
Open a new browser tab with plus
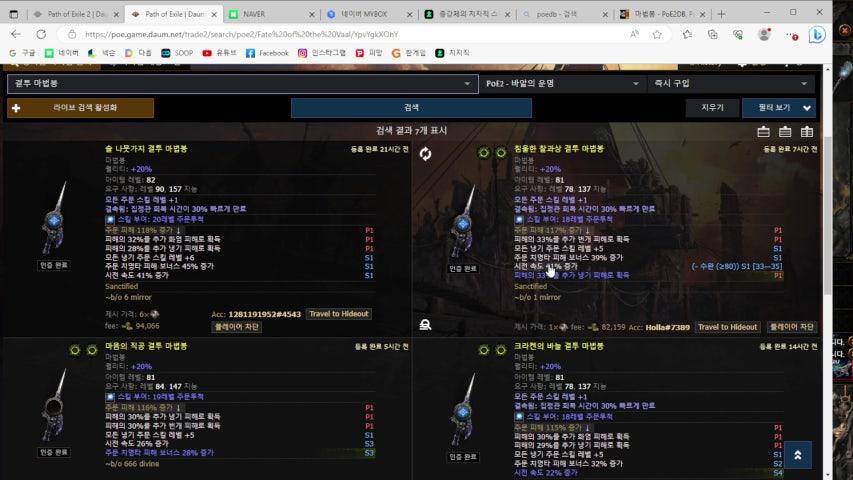point(721,14)
